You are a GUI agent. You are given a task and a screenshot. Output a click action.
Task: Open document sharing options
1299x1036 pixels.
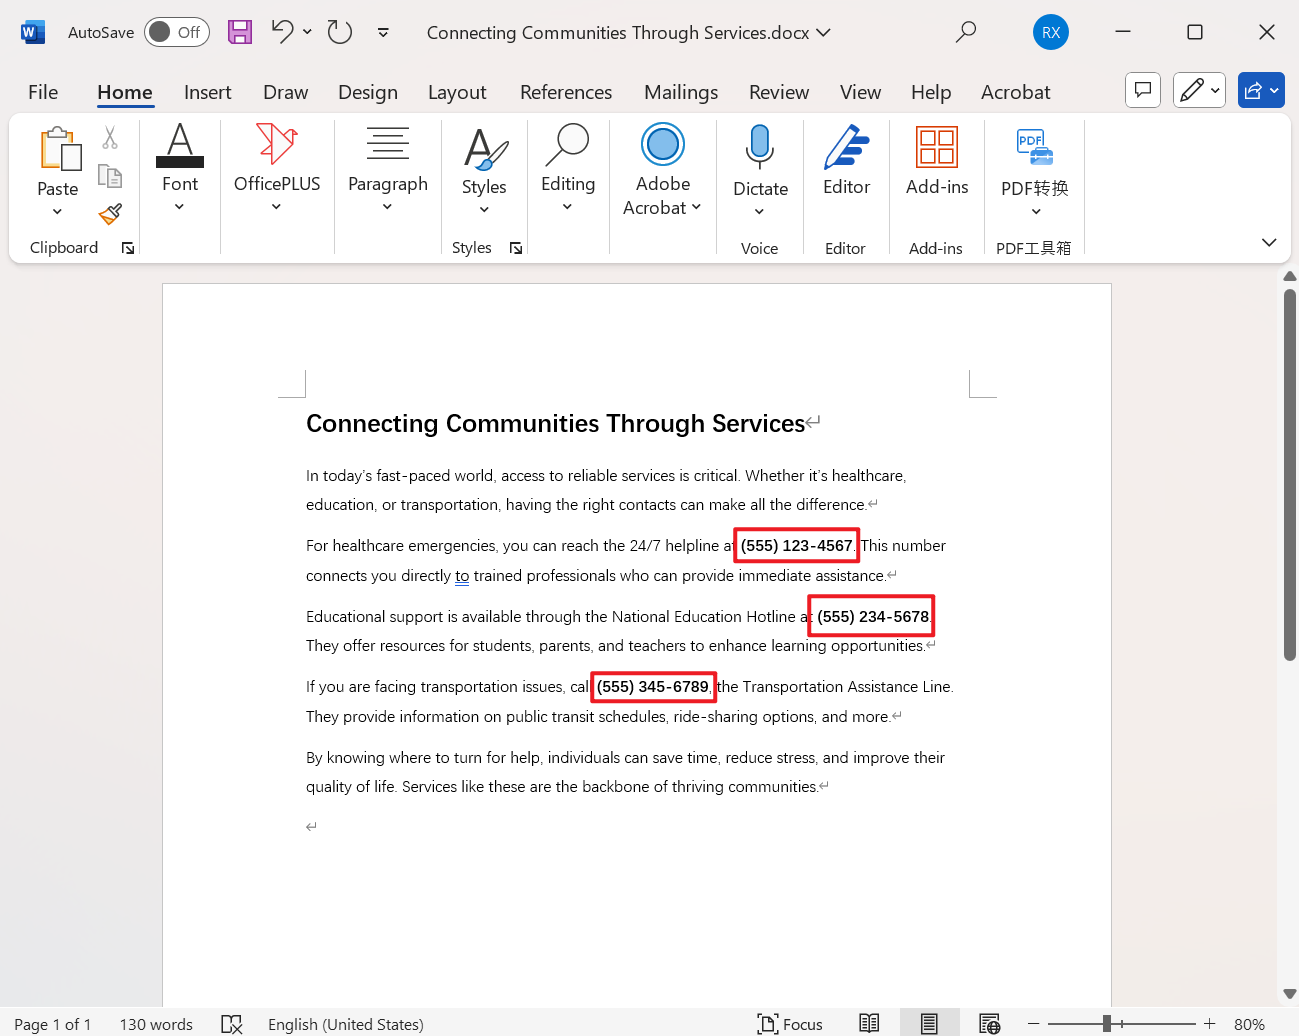tap(1261, 89)
